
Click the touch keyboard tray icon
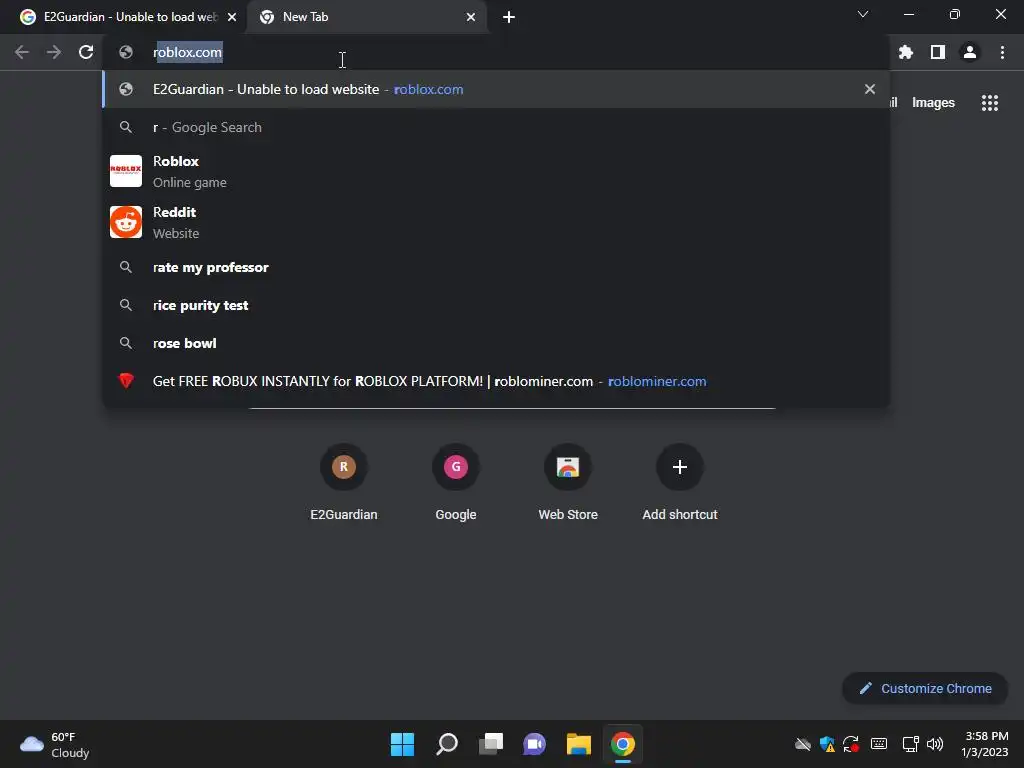coord(879,744)
